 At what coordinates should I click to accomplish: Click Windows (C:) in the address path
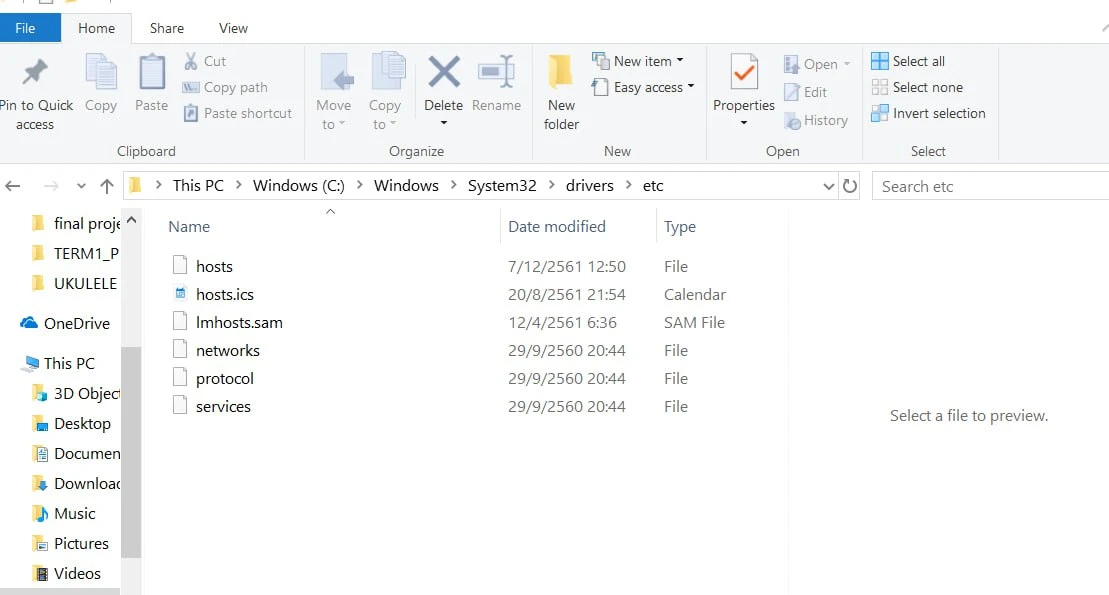(298, 185)
